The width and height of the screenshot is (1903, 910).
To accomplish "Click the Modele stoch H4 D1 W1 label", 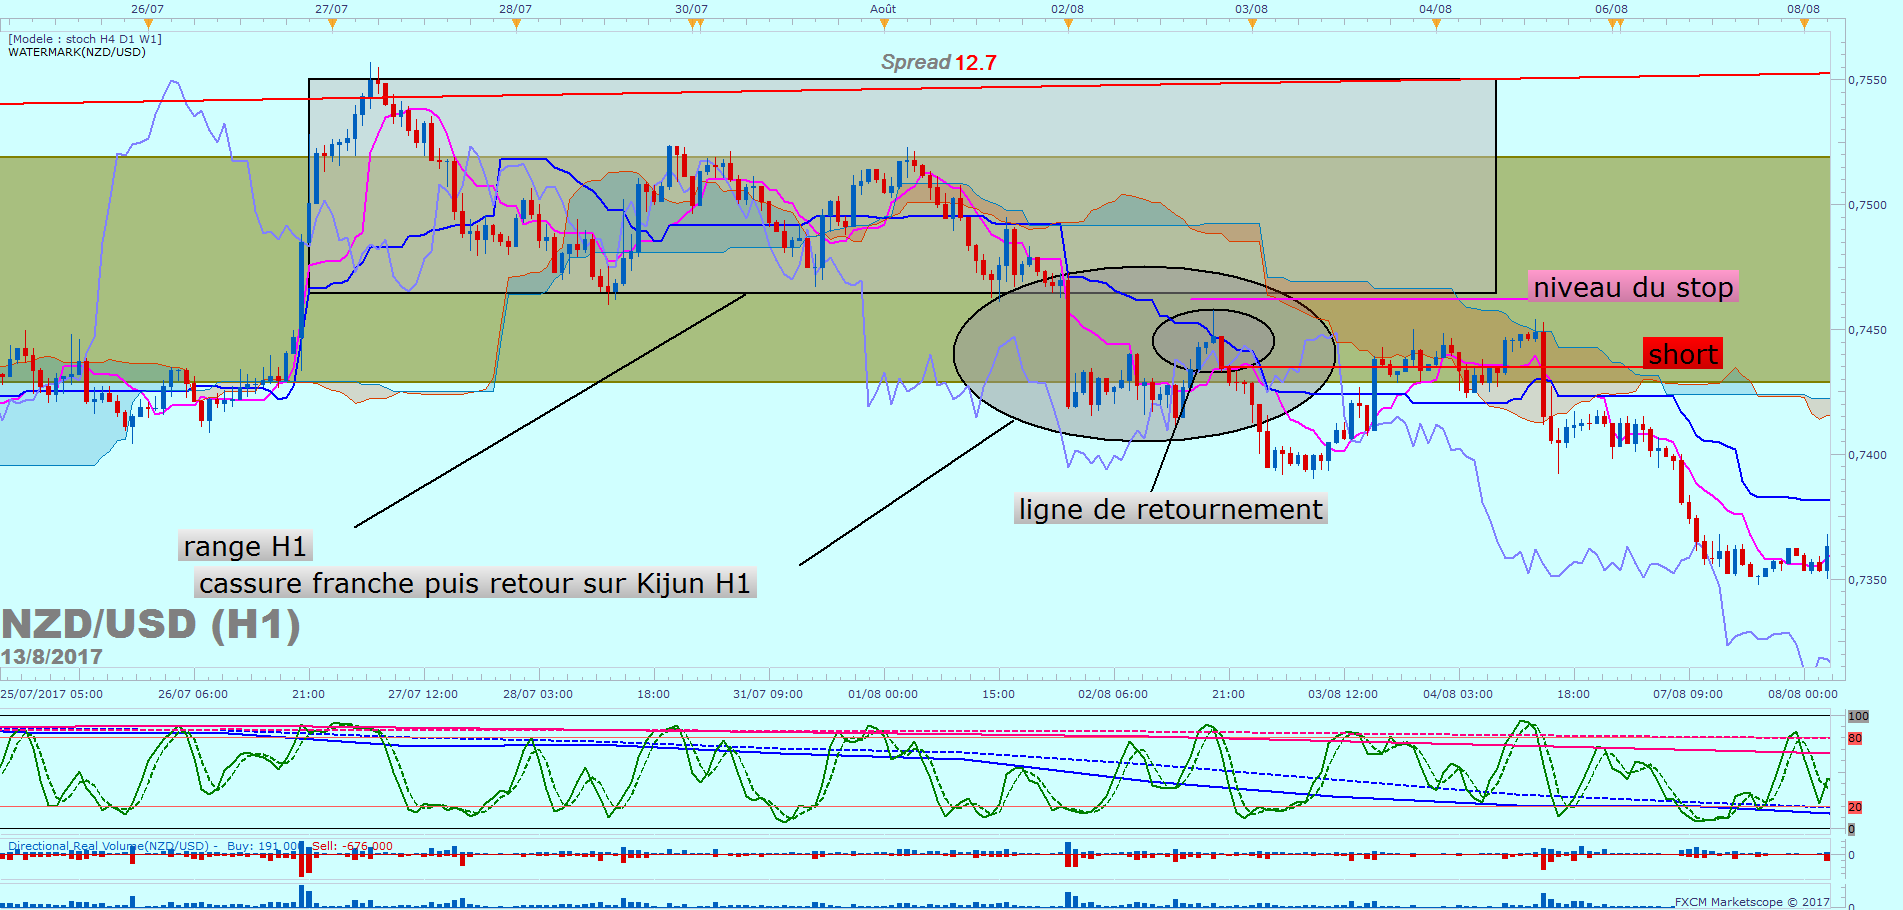I will pyautogui.click(x=85, y=39).
